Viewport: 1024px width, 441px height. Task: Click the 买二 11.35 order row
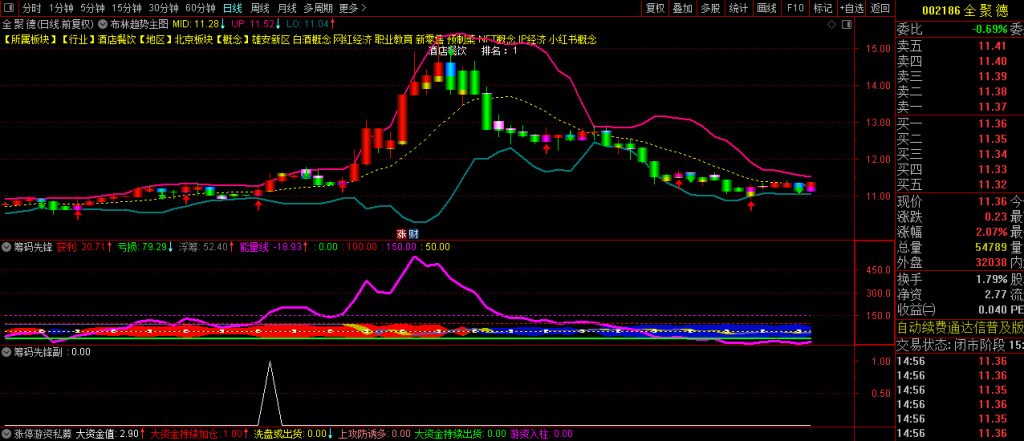(959, 139)
